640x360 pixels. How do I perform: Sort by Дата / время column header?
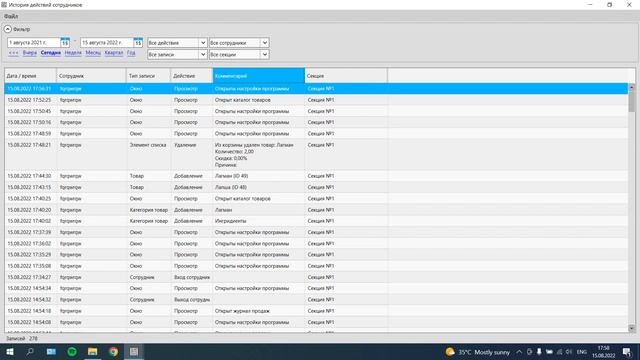coord(31,76)
